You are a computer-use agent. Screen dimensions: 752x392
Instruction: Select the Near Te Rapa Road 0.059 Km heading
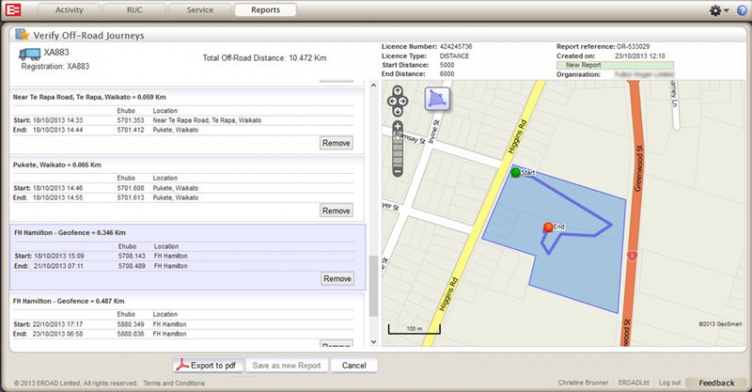pyautogui.click(x=89, y=97)
